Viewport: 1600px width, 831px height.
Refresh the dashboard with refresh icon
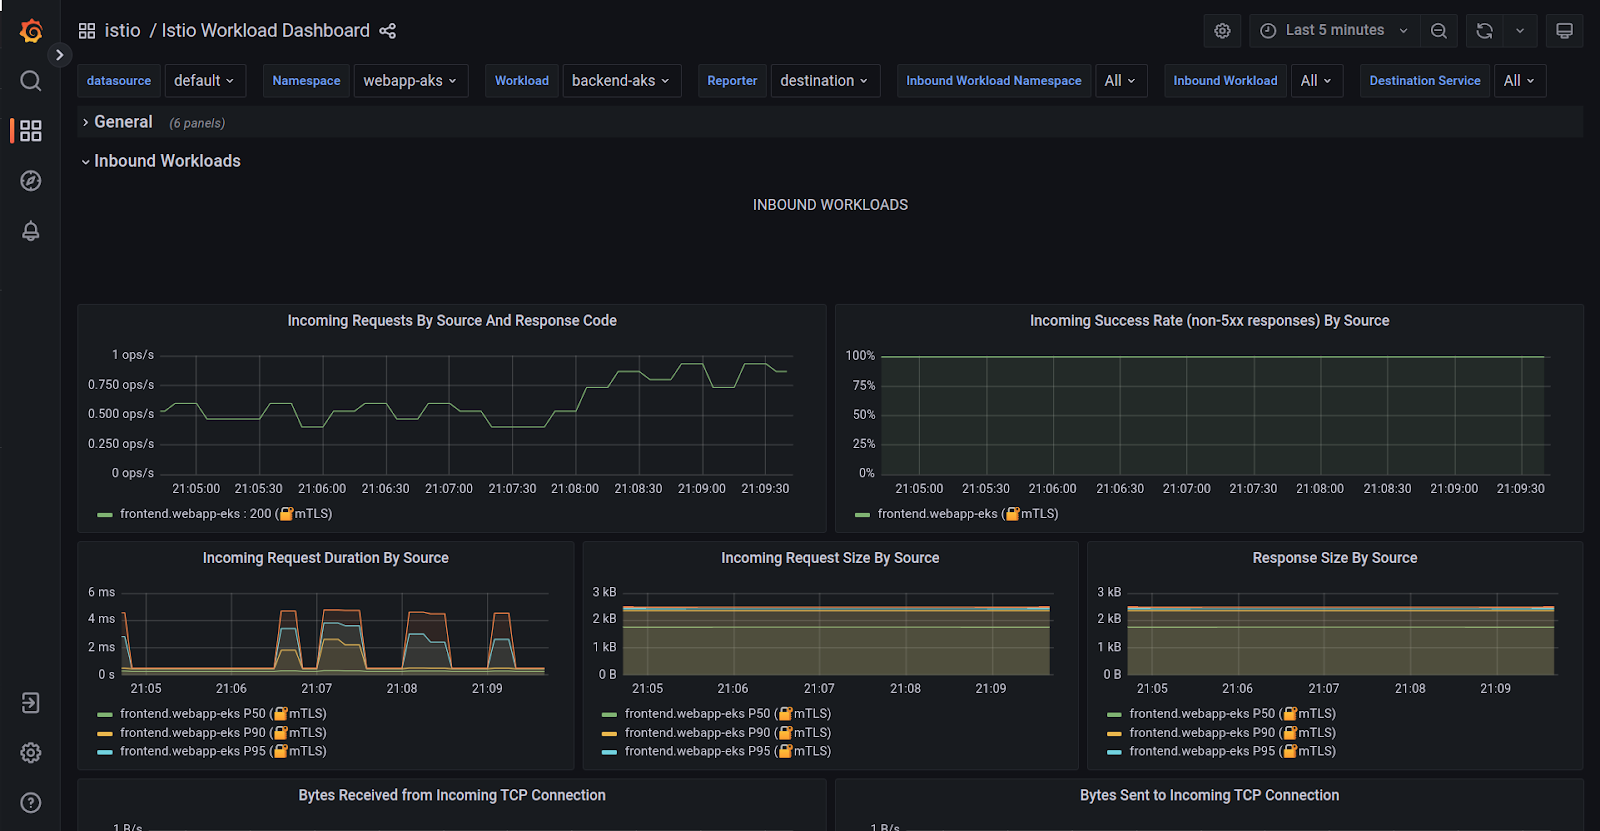point(1484,31)
